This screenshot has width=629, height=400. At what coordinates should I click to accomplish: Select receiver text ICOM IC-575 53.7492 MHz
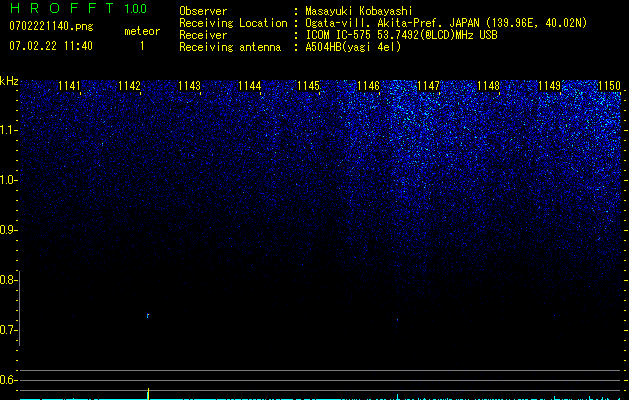401,35
